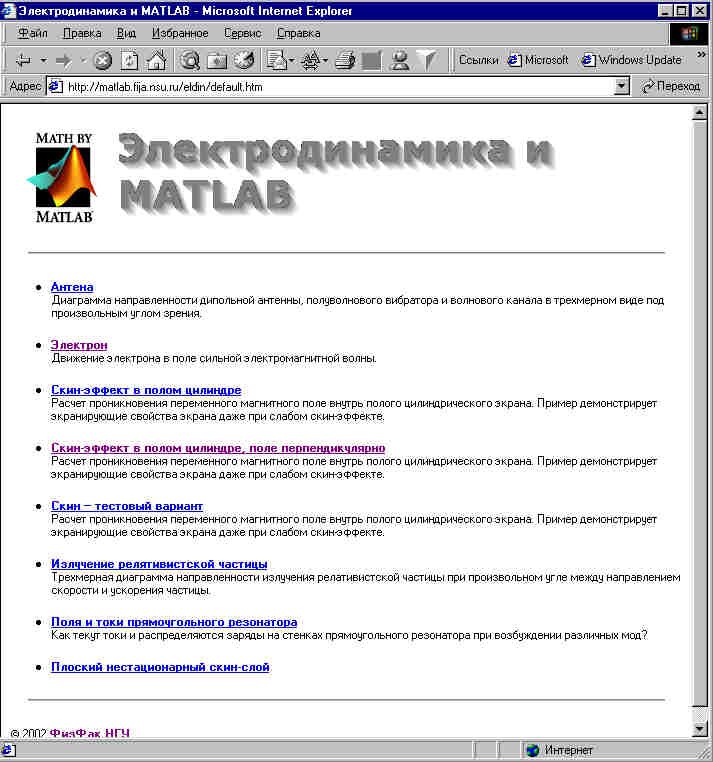713x762 pixels.
Task: Click the Электродинамика и MATLAB heading
Action: [335, 173]
